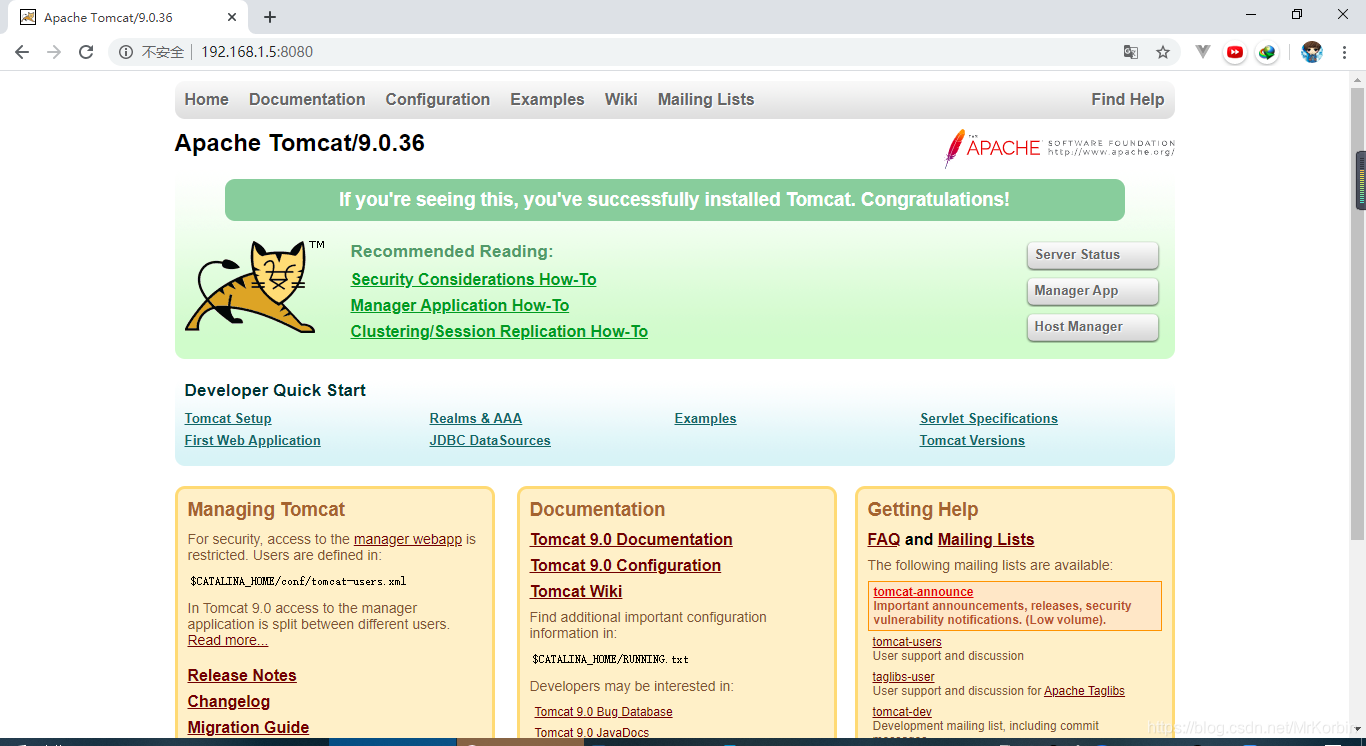This screenshot has width=1366, height=746.
Task: Click Find Help in the navigation bar
Action: tap(1128, 99)
